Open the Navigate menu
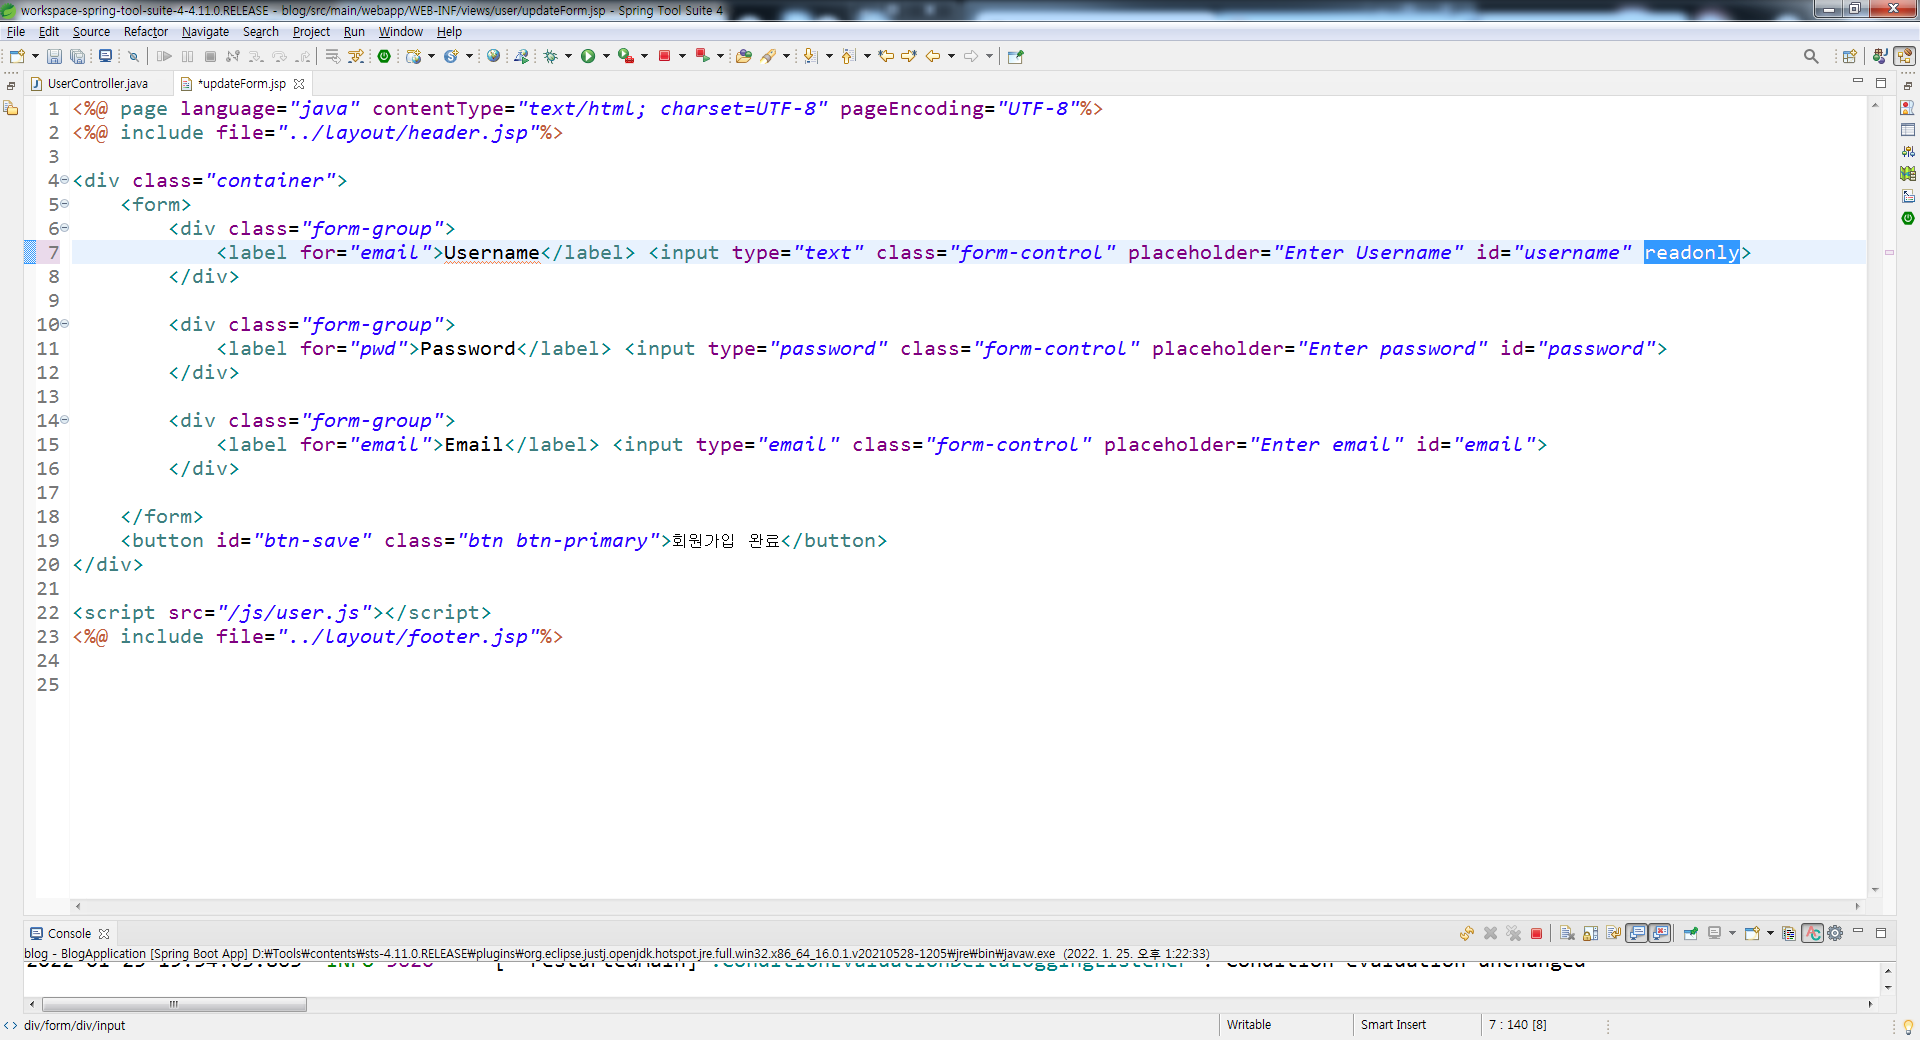This screenshot has width=1920, height=1040. (x=205, y=32)
